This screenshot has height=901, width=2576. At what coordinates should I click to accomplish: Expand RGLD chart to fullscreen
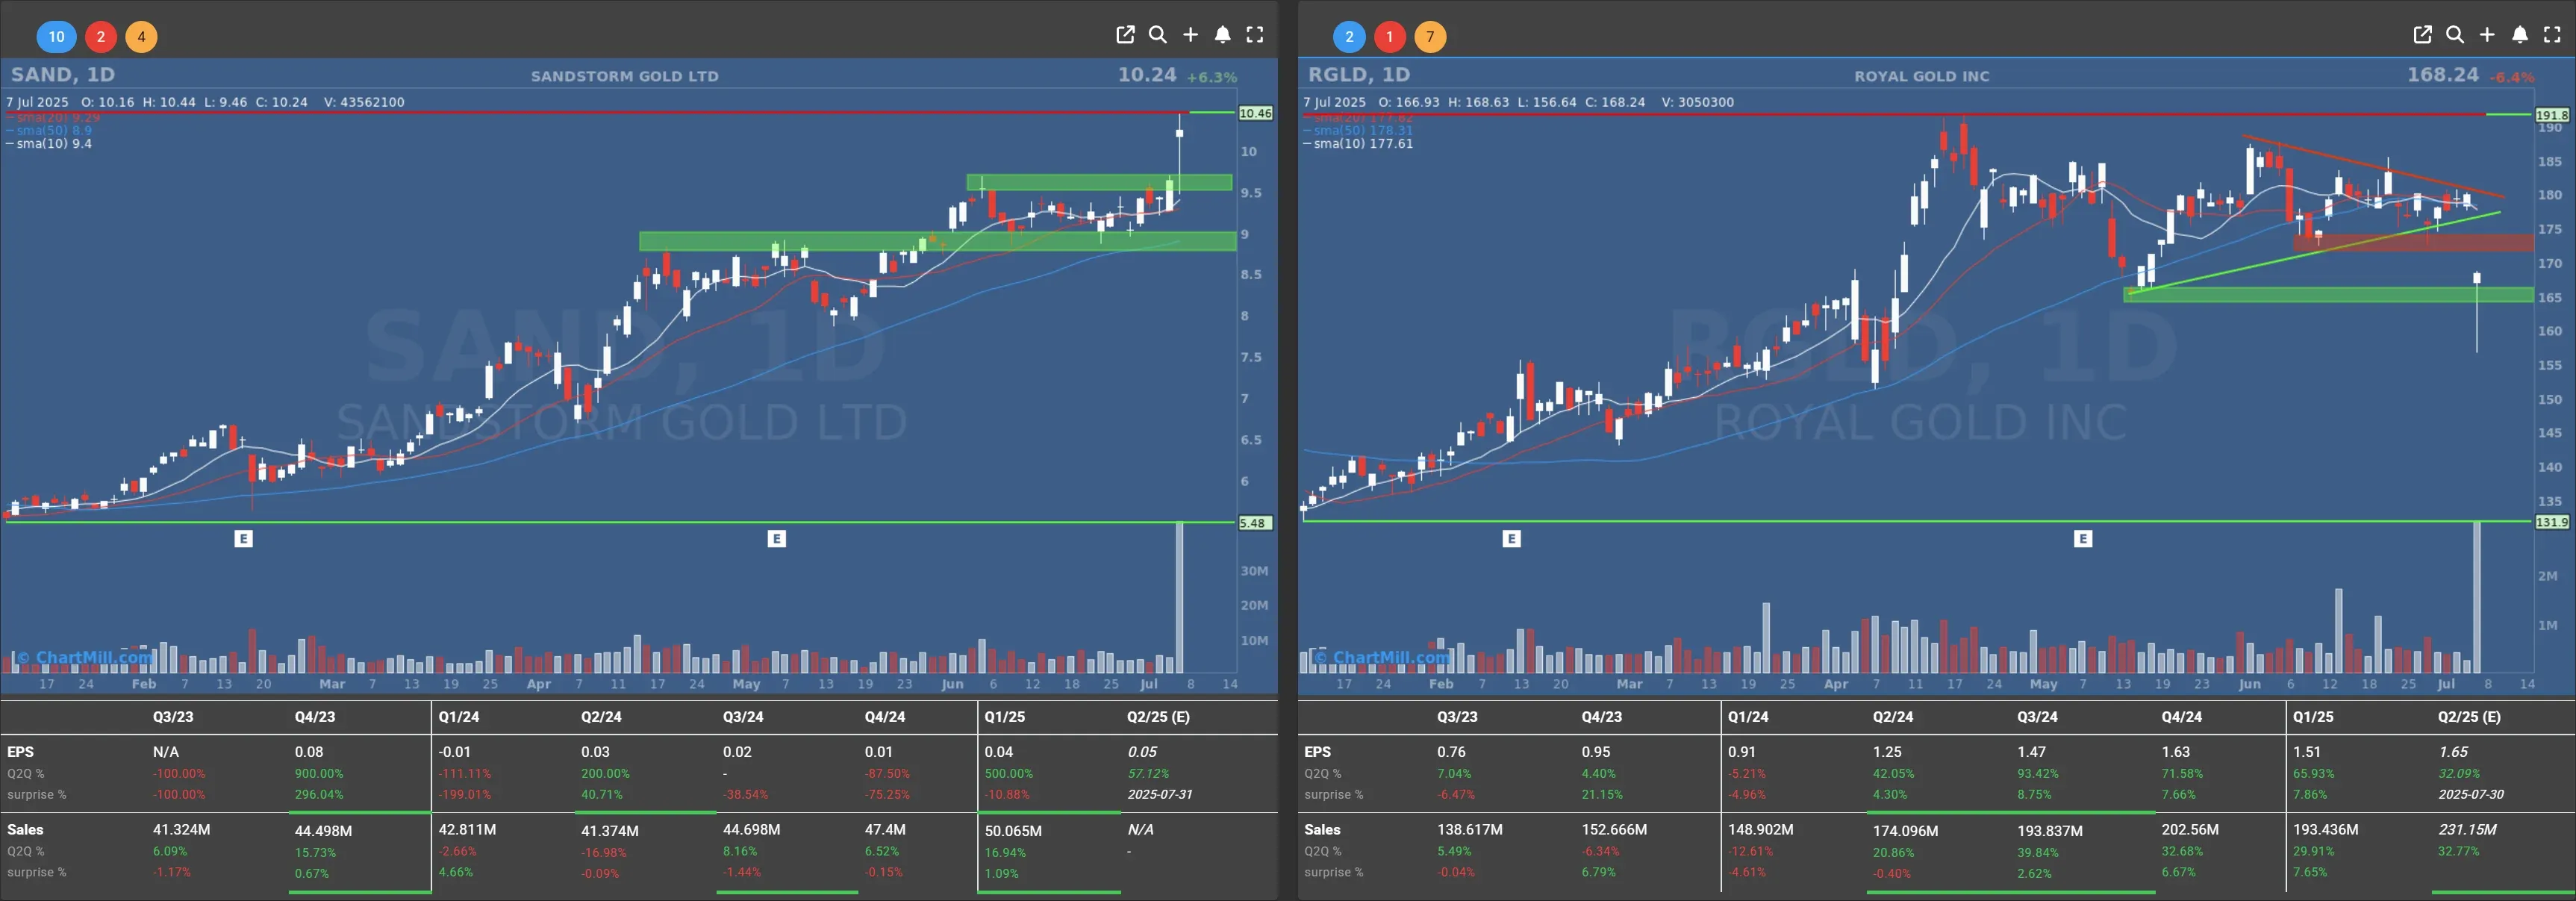coord(2552,35)
